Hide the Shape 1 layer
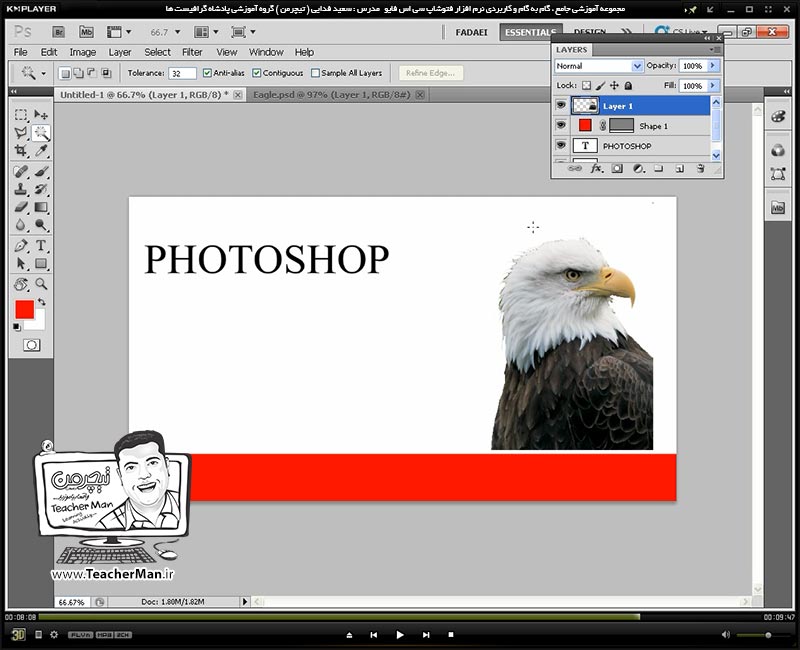This screenshot has width=800, height=650. (561, 126)
